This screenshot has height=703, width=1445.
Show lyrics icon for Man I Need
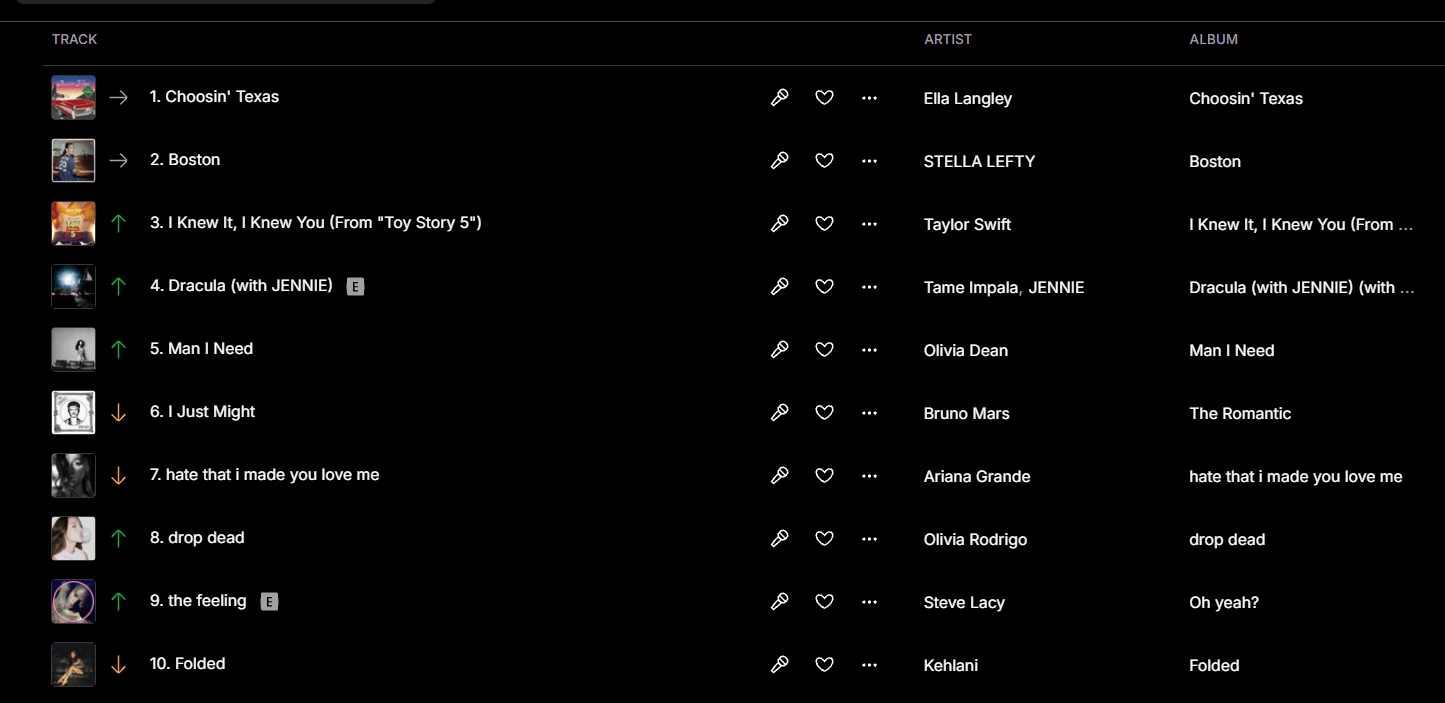click(x=780, y=349)
